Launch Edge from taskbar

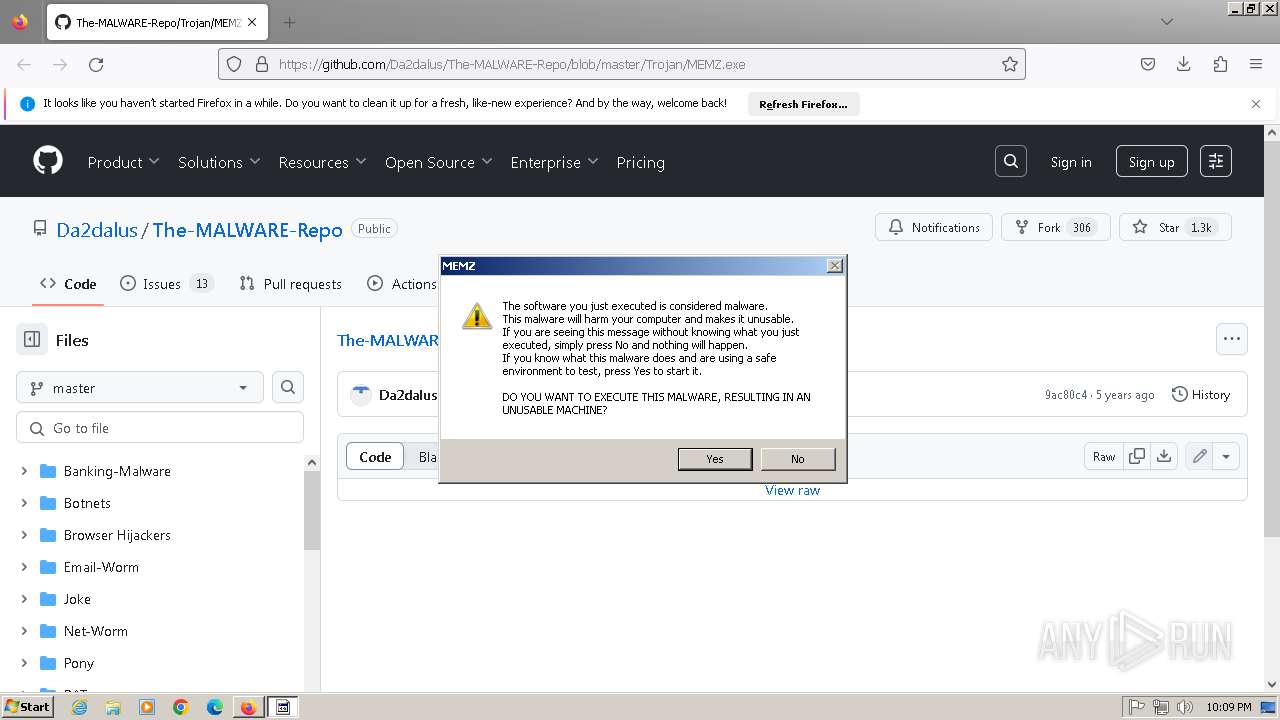(215, 707)
